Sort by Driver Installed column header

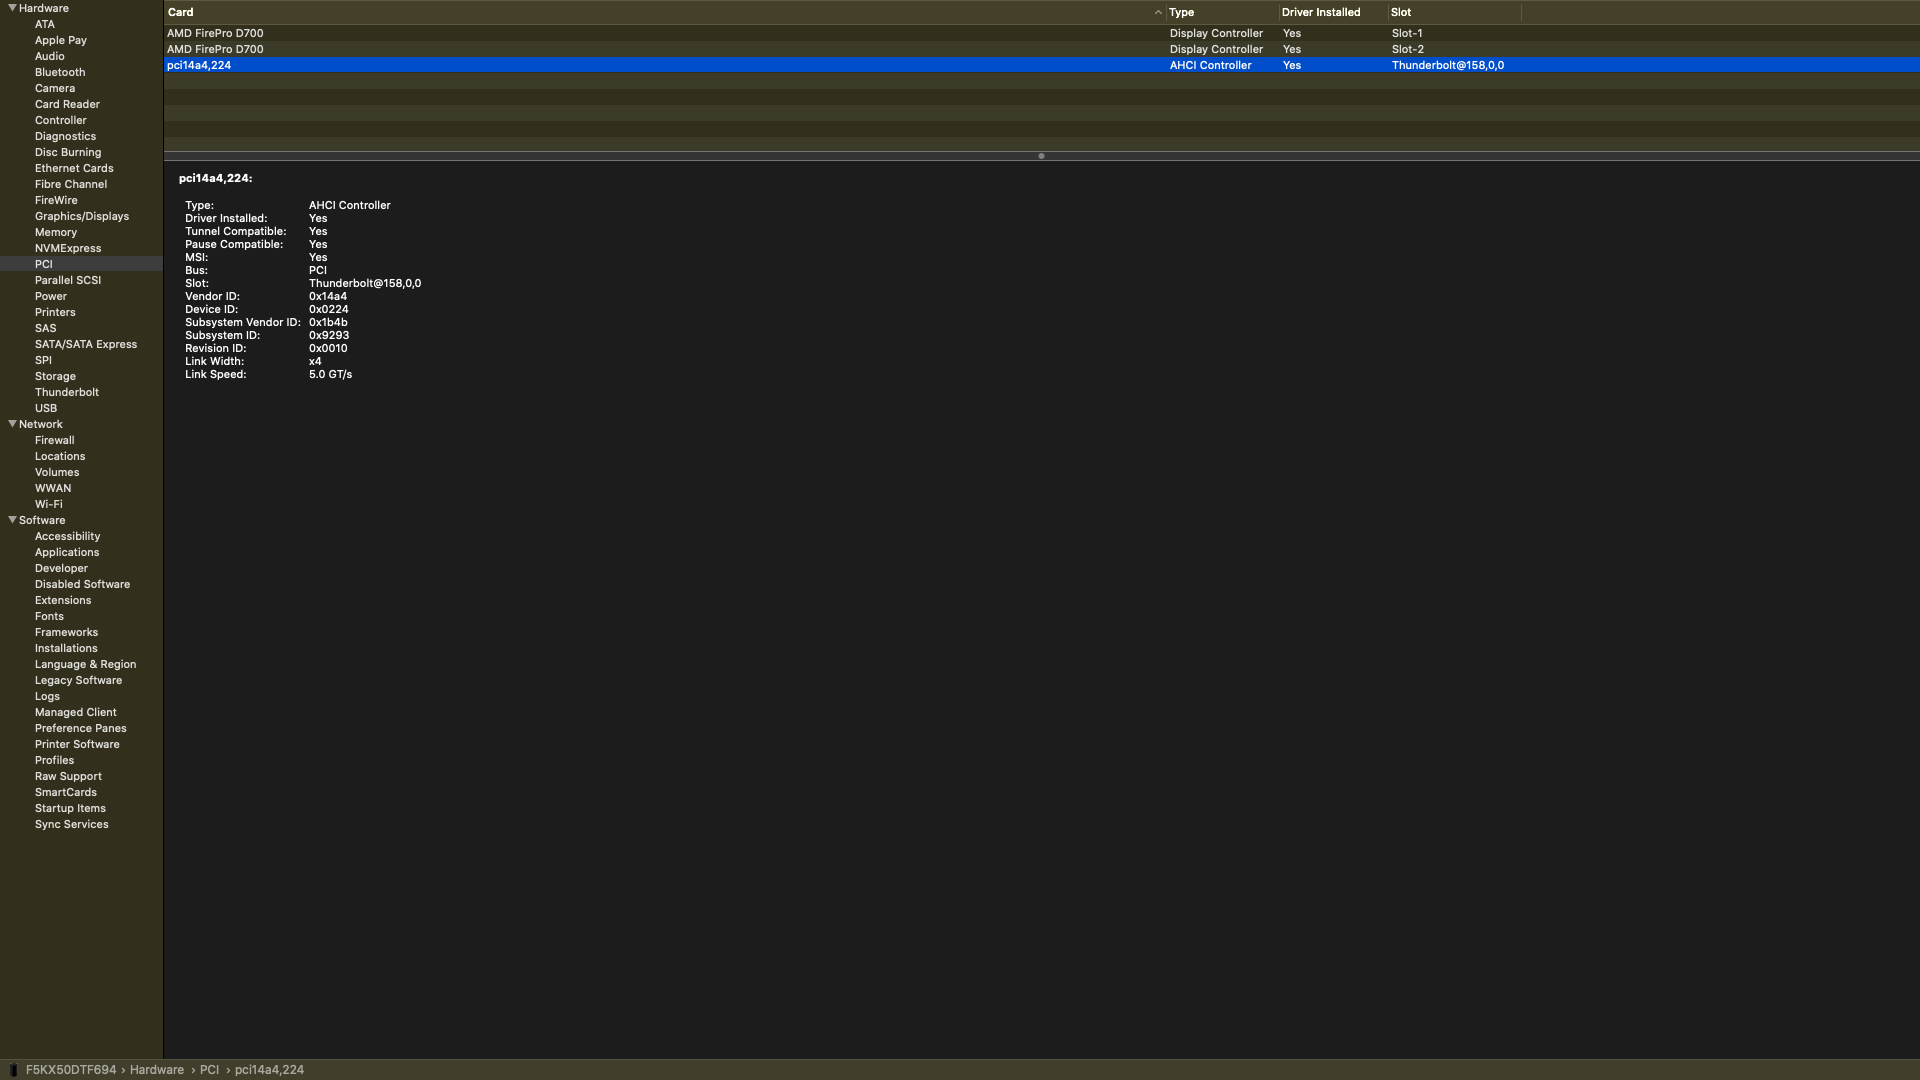pyautogui.click(x=1320, y=13)
